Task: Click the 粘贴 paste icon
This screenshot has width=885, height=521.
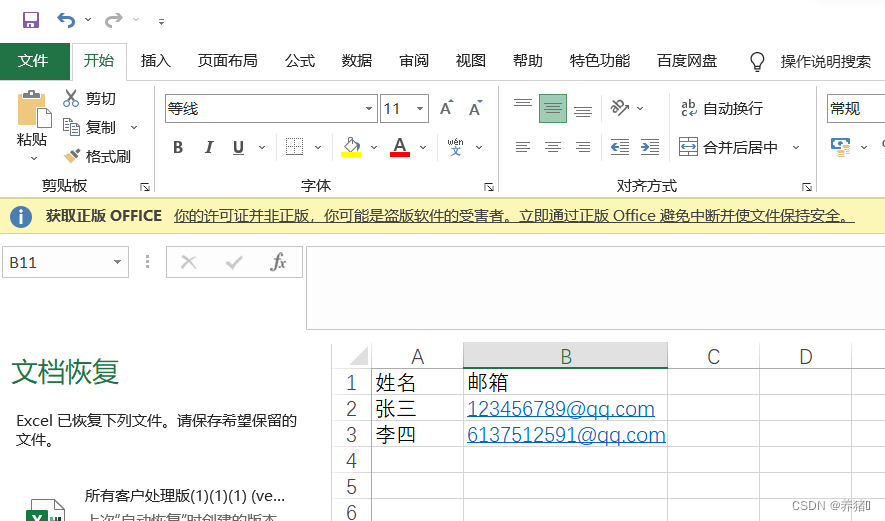Action: (x=32, y=109)
